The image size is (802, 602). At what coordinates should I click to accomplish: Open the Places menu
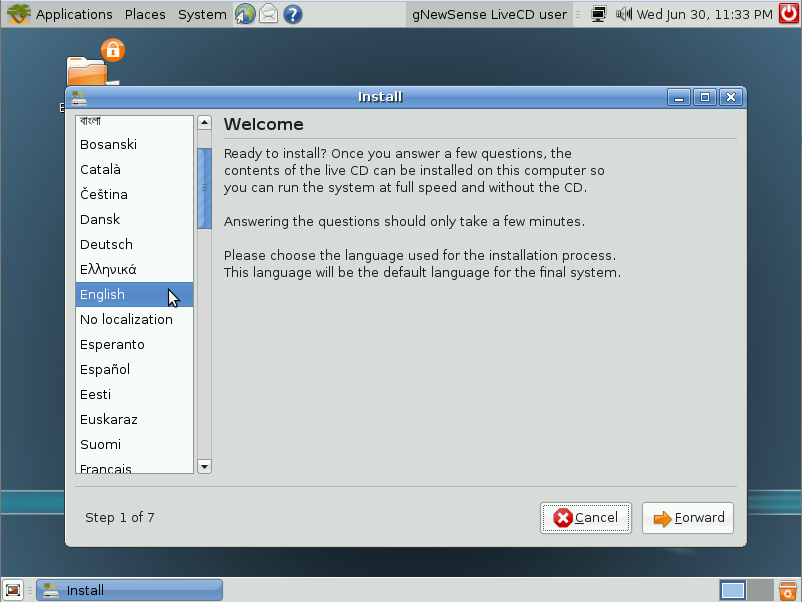point(145,14)
